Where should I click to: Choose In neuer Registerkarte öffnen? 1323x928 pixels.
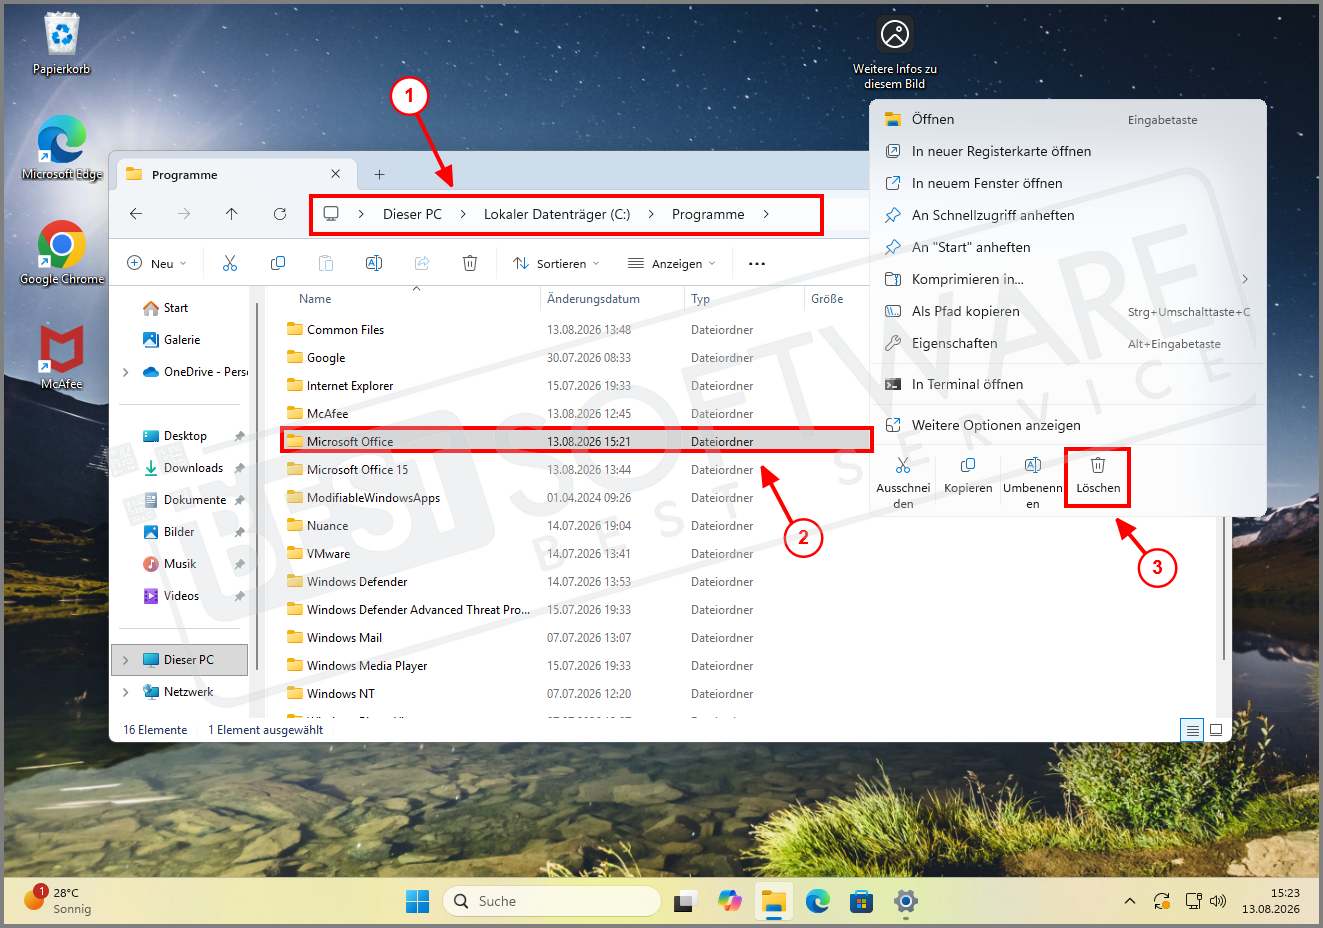1067,151
